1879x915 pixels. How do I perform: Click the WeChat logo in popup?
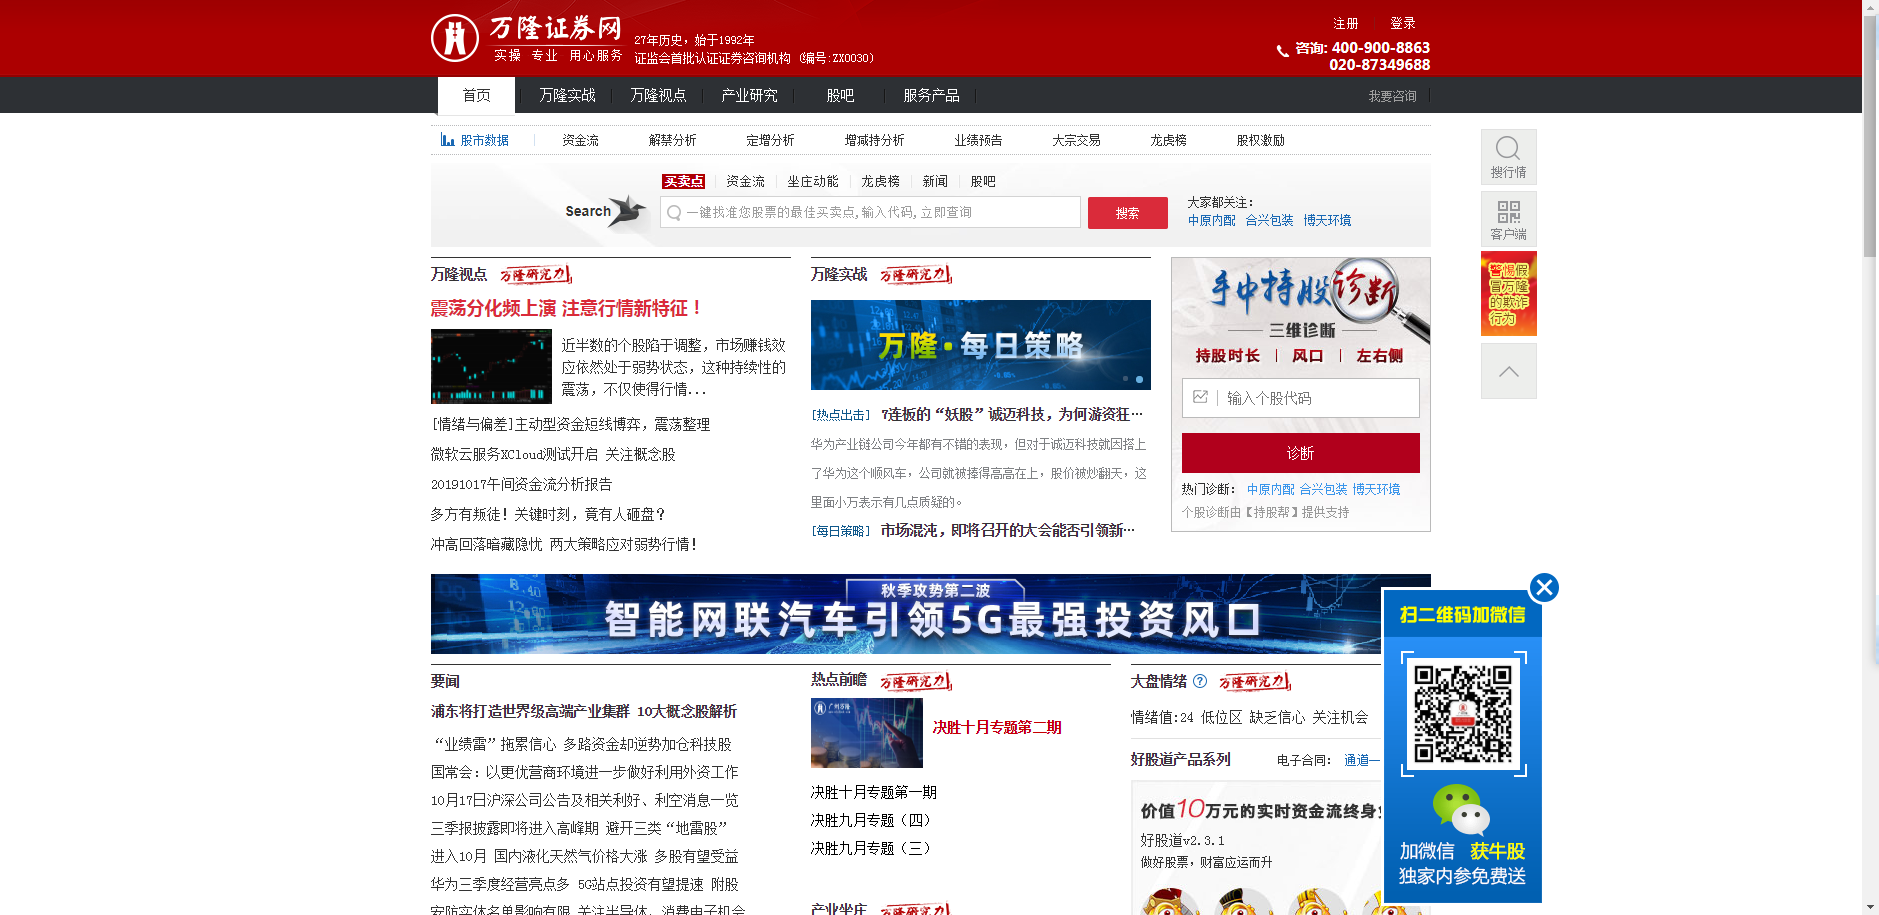pyautogui.click(x=1461, y=810)
